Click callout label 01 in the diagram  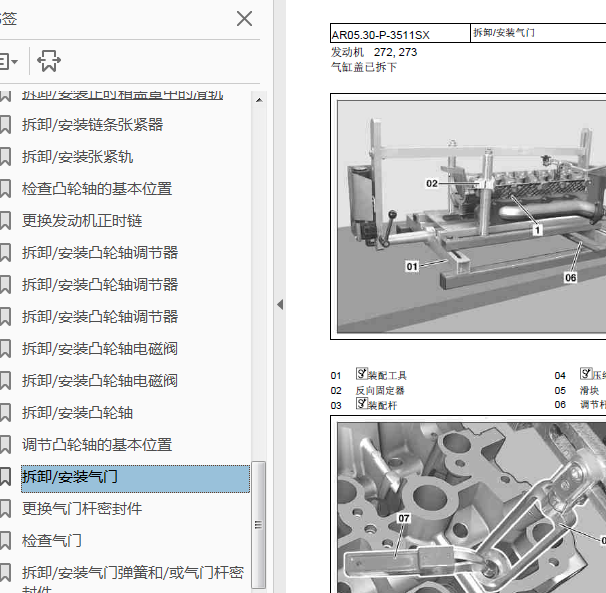tap(412, 266)
